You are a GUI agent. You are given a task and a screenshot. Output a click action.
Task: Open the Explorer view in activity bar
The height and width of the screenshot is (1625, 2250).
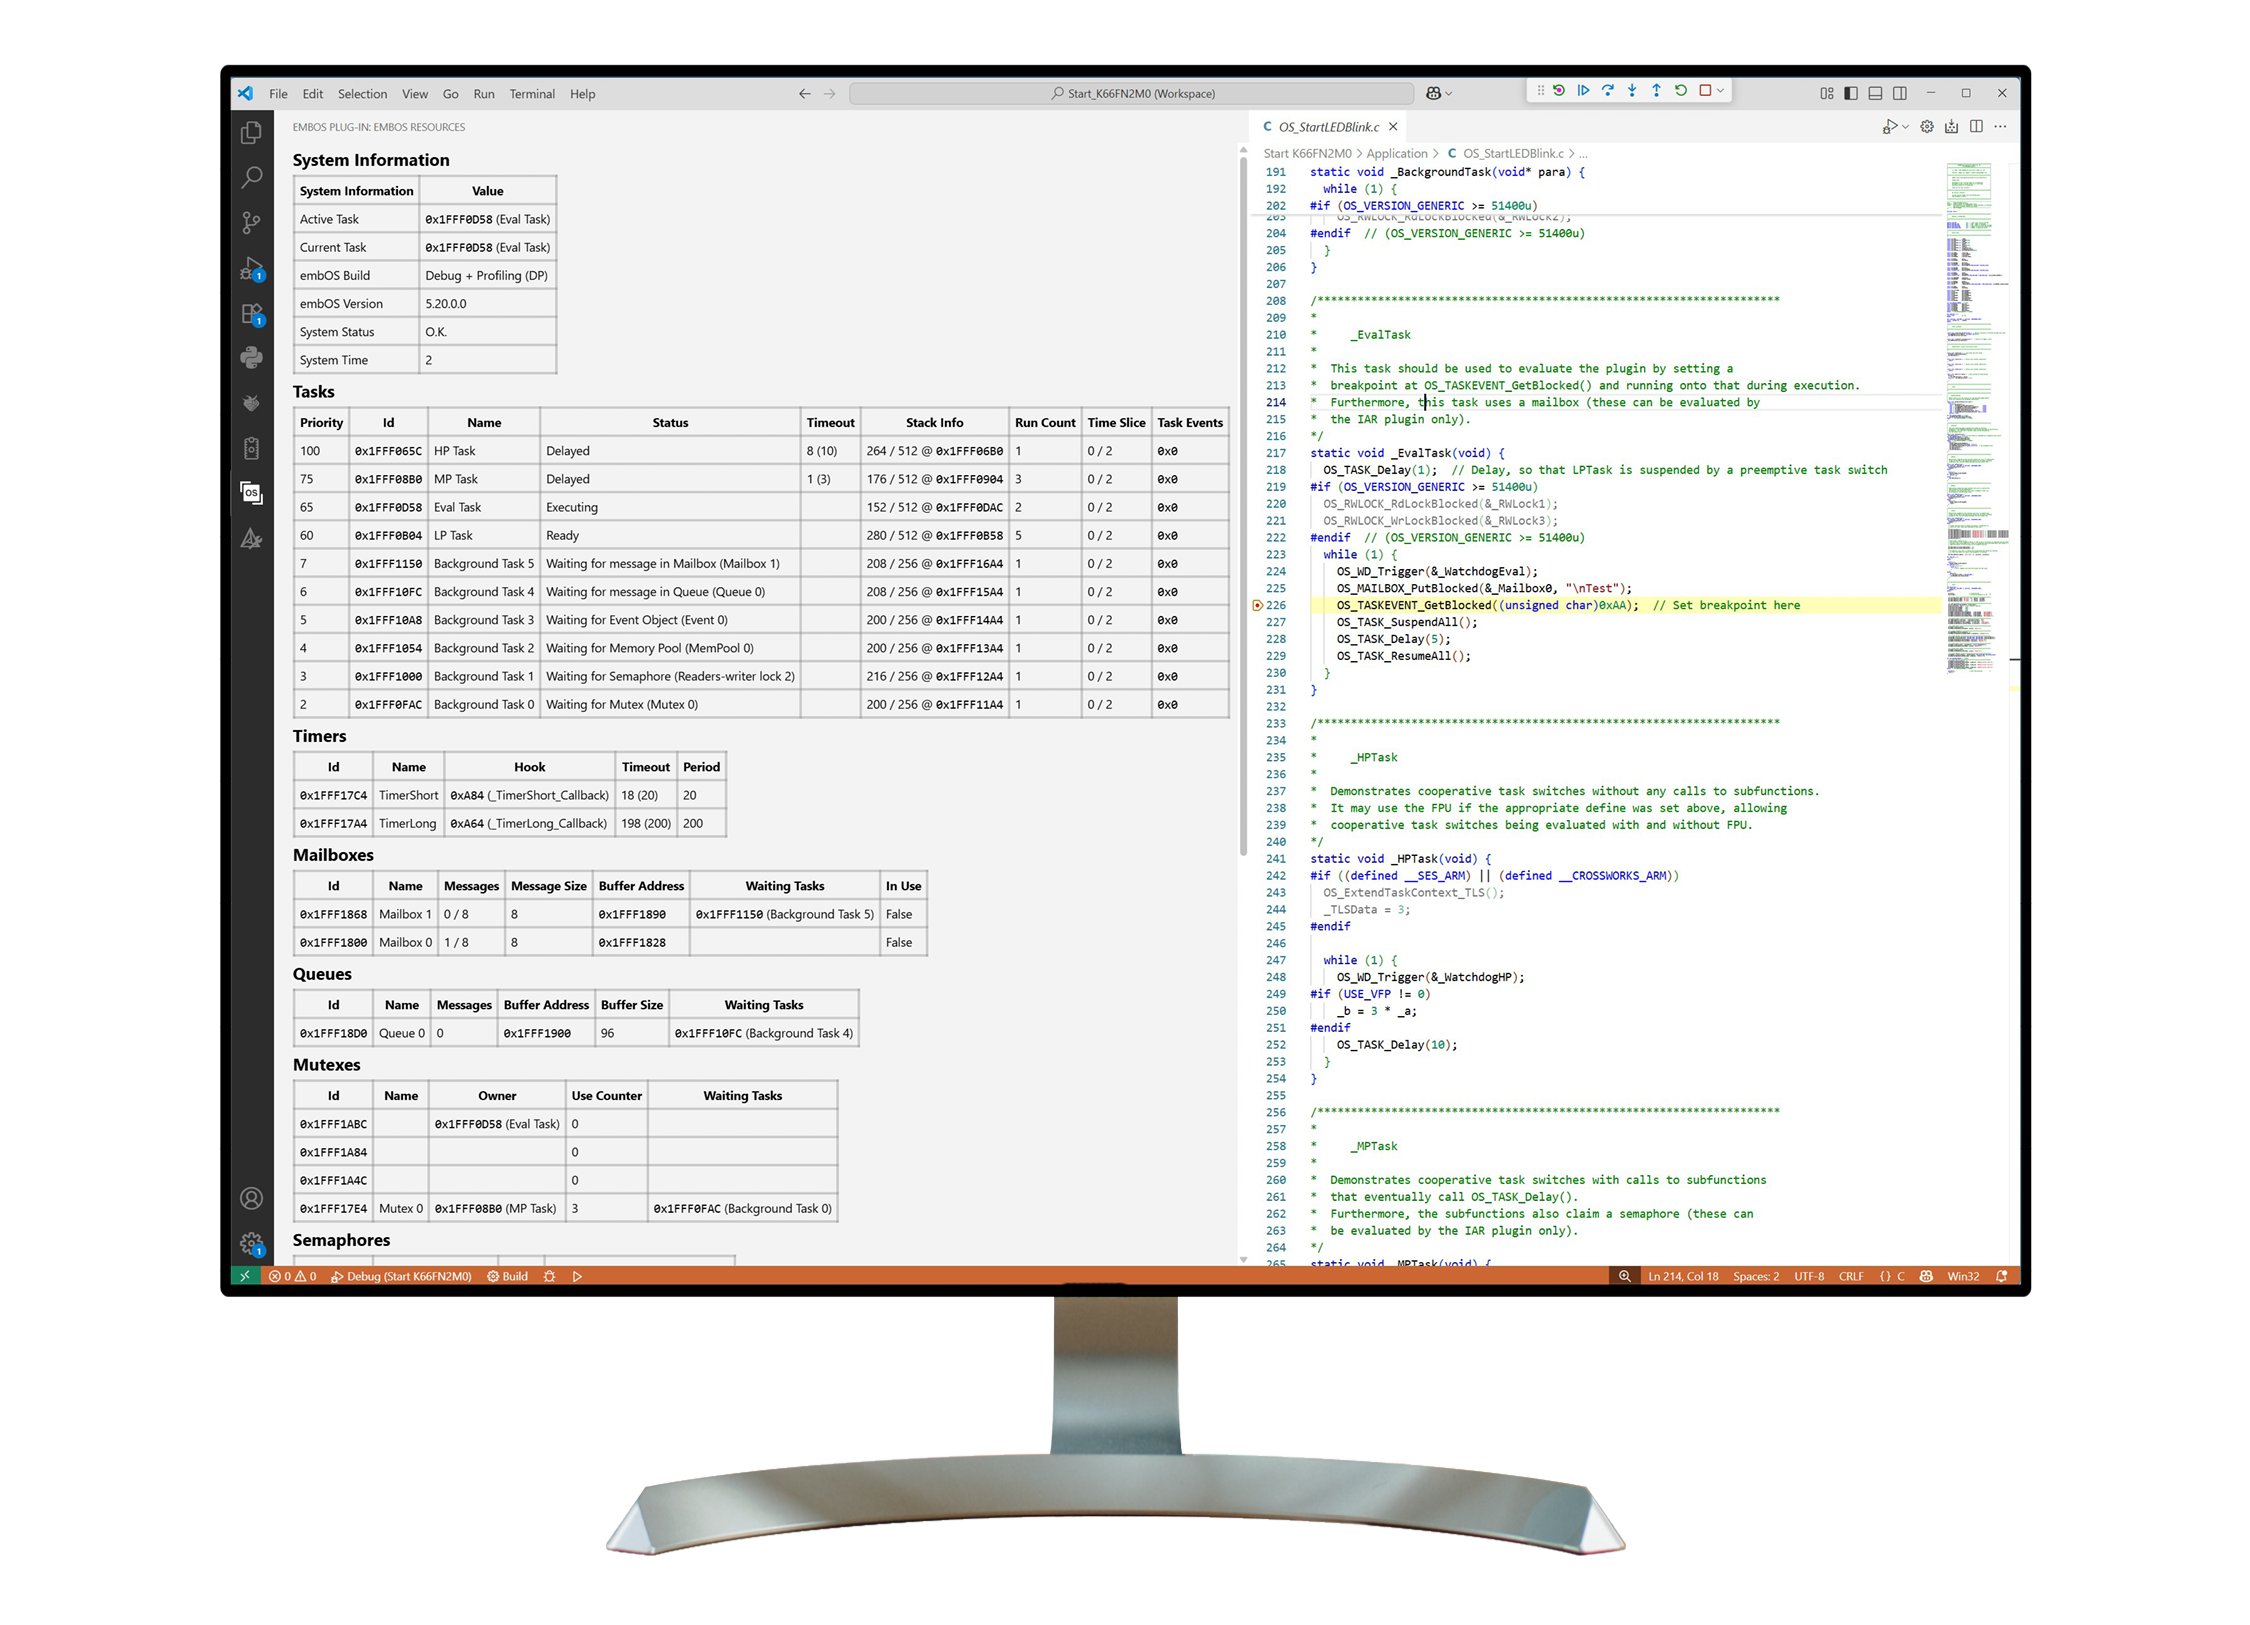[251, 133]
